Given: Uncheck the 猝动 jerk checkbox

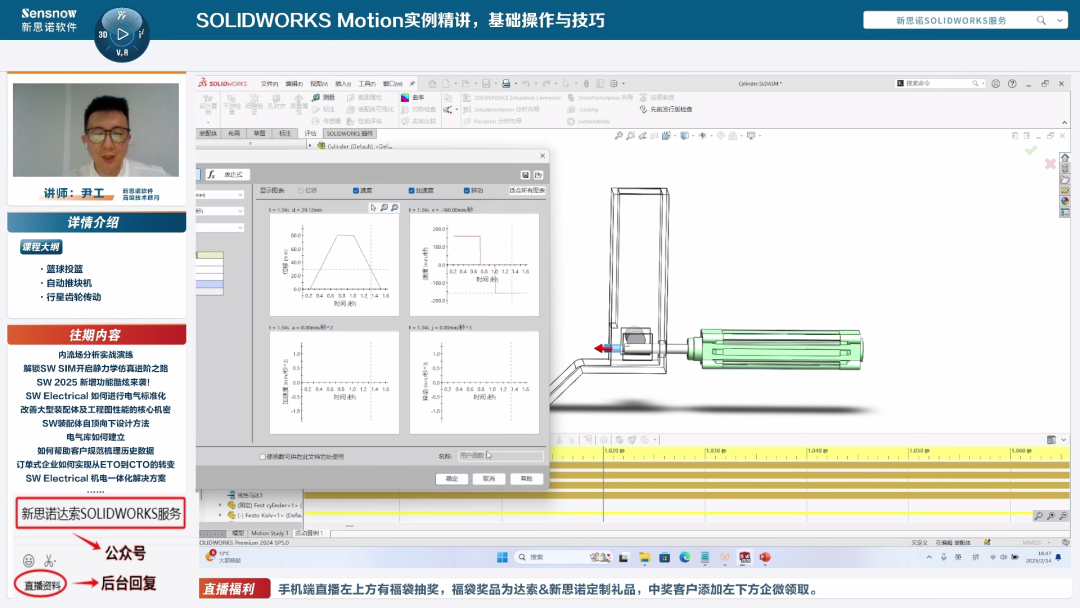Looking at the screenshot, I should (467, 190).
